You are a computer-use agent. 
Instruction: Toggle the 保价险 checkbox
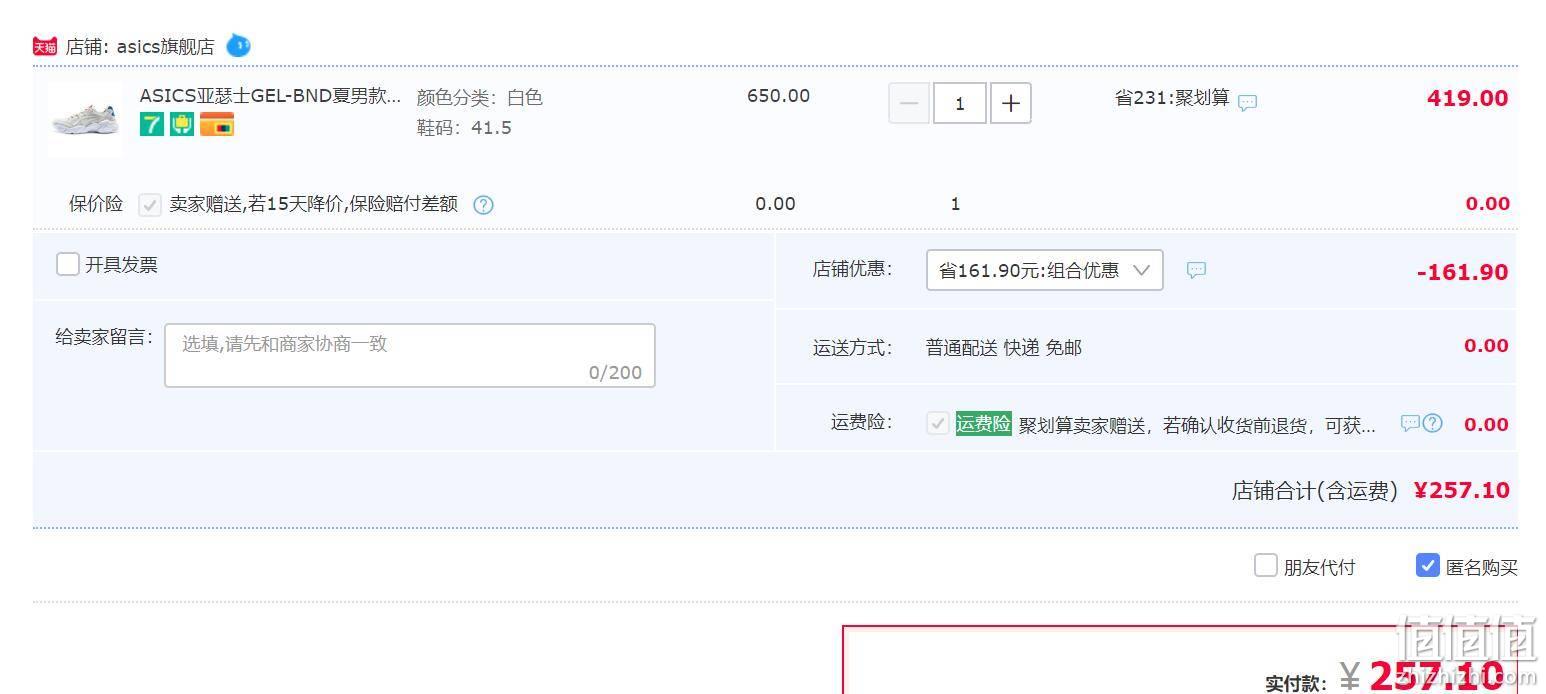click(x=150, y=205)
